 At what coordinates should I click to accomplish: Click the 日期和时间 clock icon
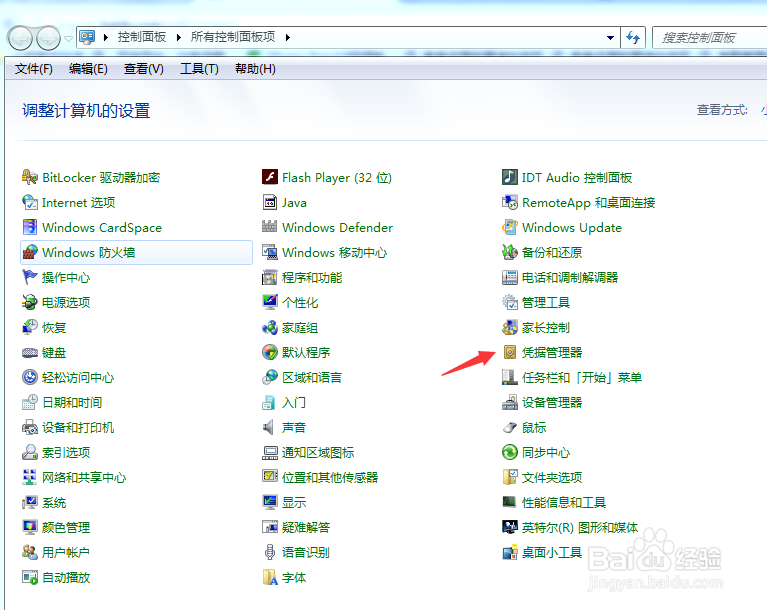coord(30,402)
